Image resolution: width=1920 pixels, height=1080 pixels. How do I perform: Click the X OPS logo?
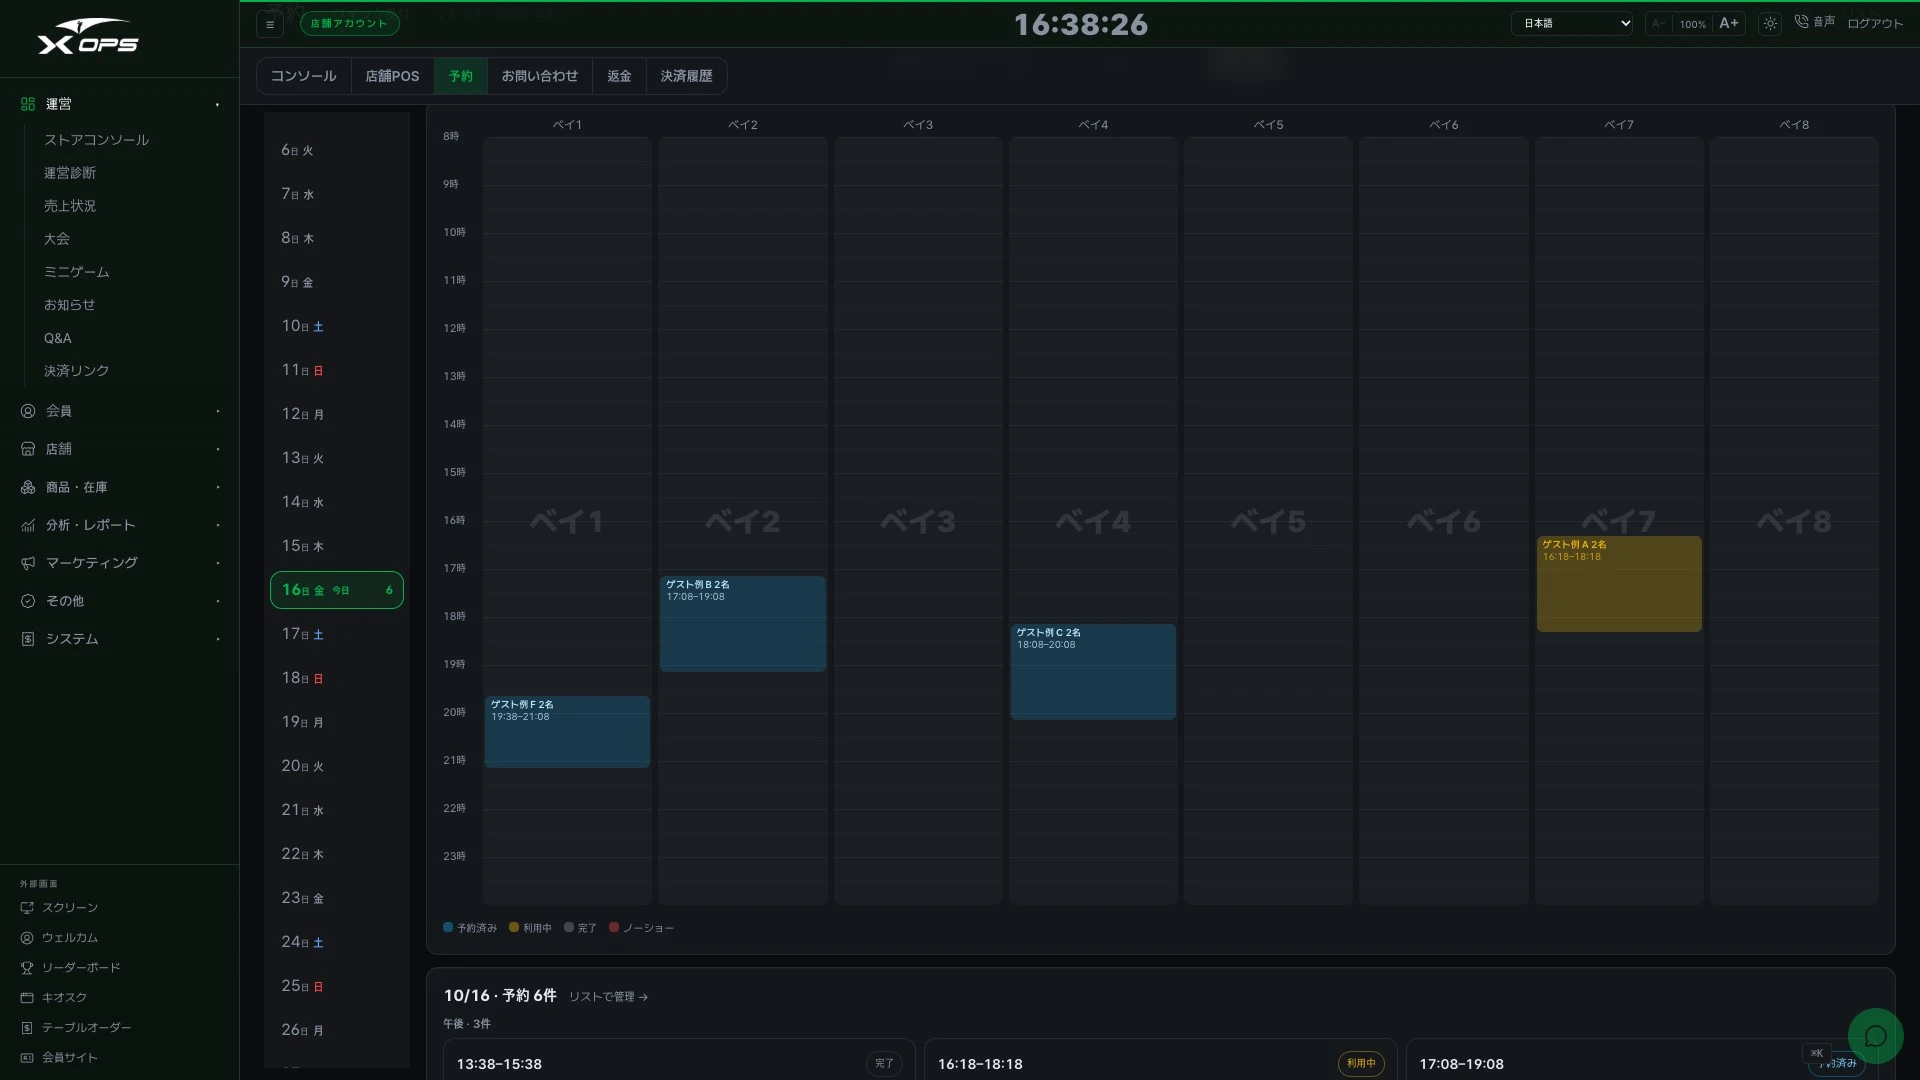pos(88,37)
